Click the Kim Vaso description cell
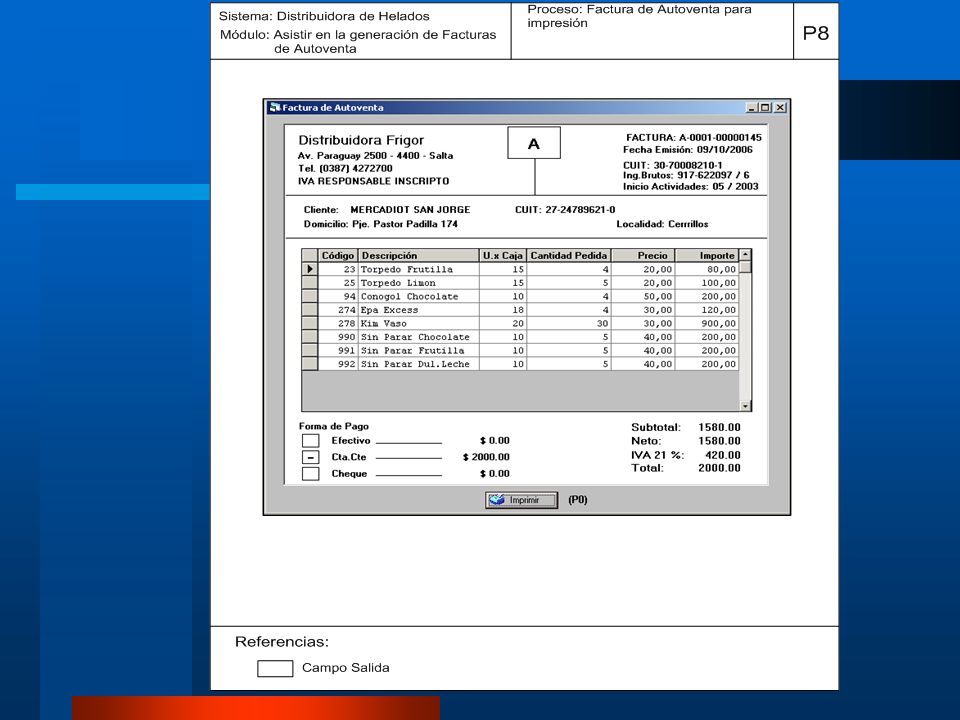 click(x=418, y=323)
